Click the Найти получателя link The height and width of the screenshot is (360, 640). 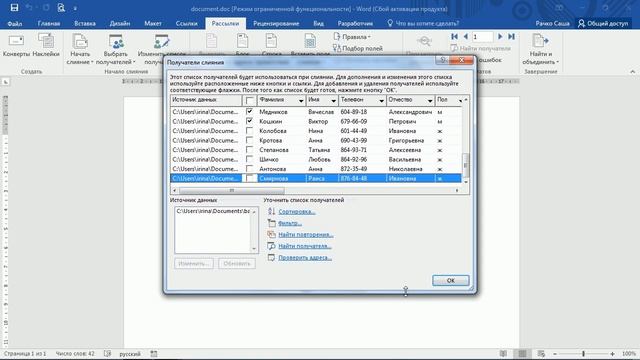click(x=304, y=246)
